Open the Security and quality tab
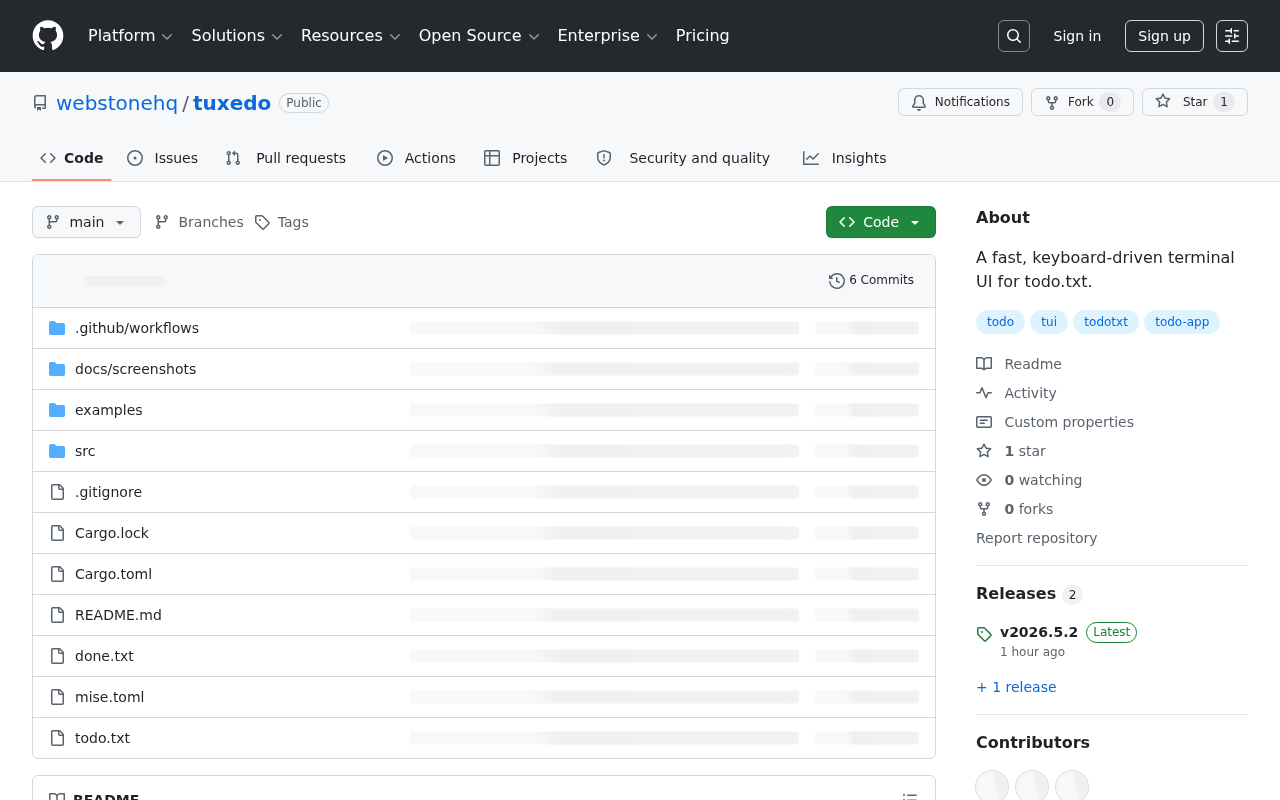Image resolution: width=1280 pixels, height=800 pixels. 683,158
